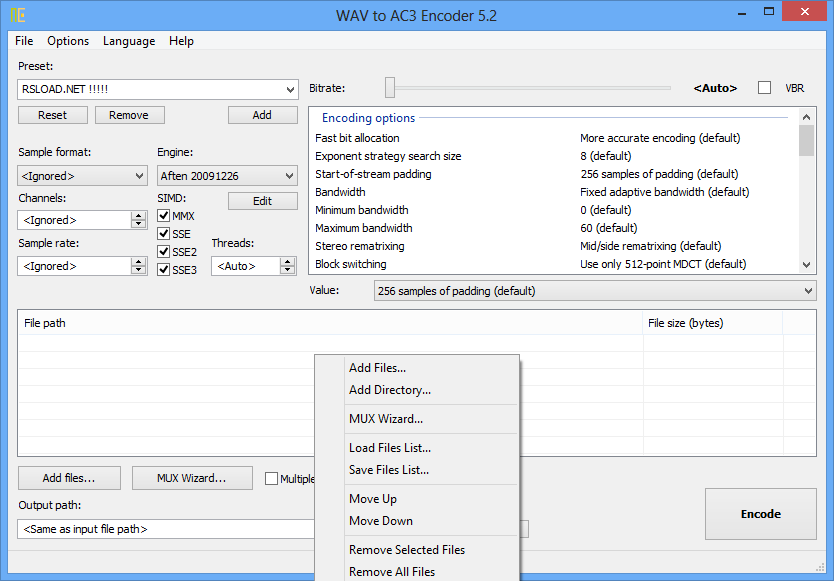Uncheck the SSE2 SIMD option

(x=164, y=251)
